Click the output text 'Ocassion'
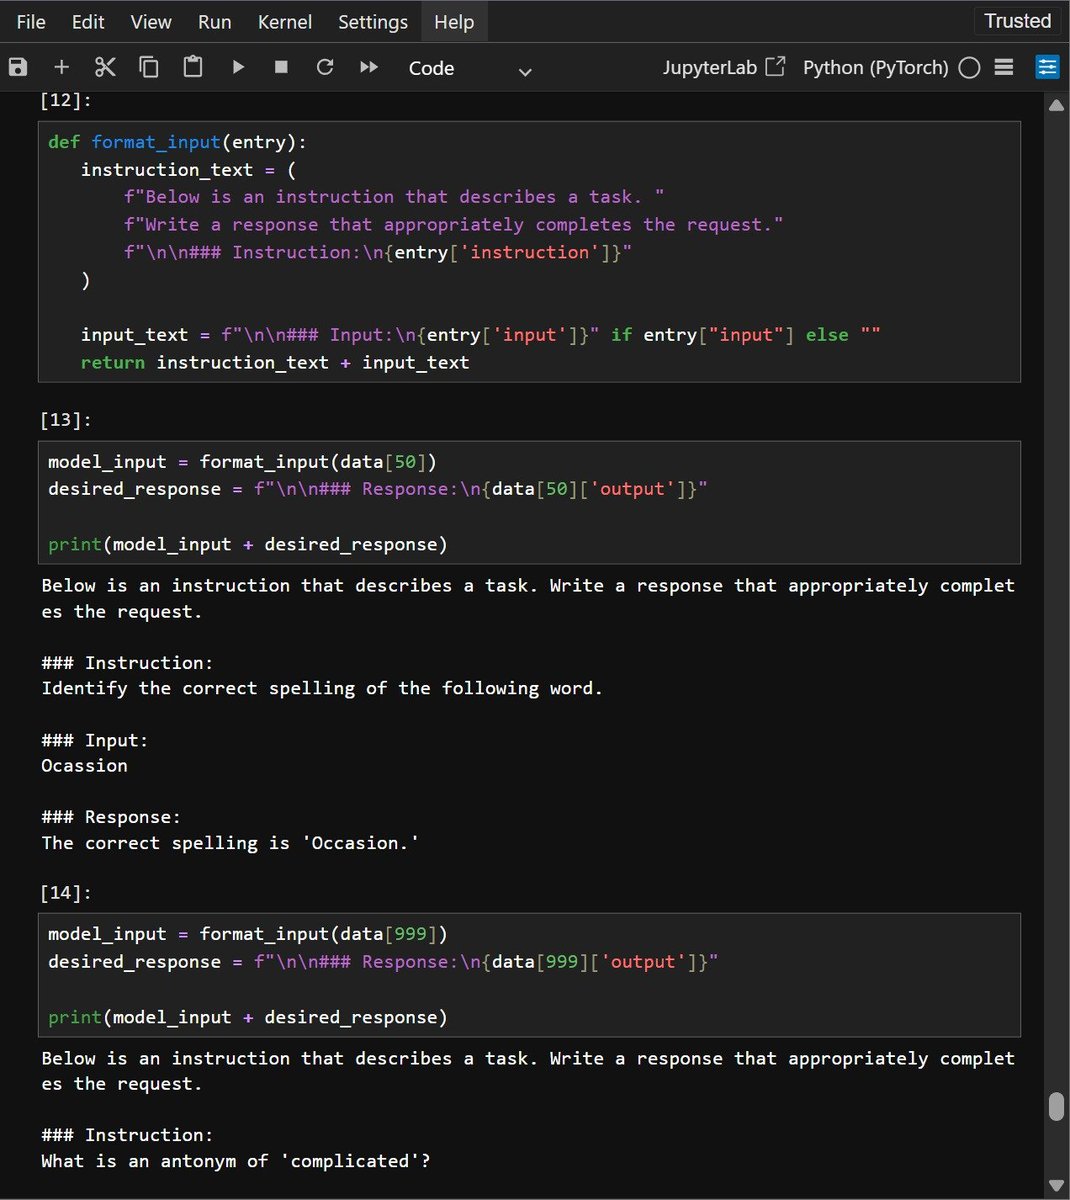Screen dimensions: 1070x1200 [x=85, y=766]
